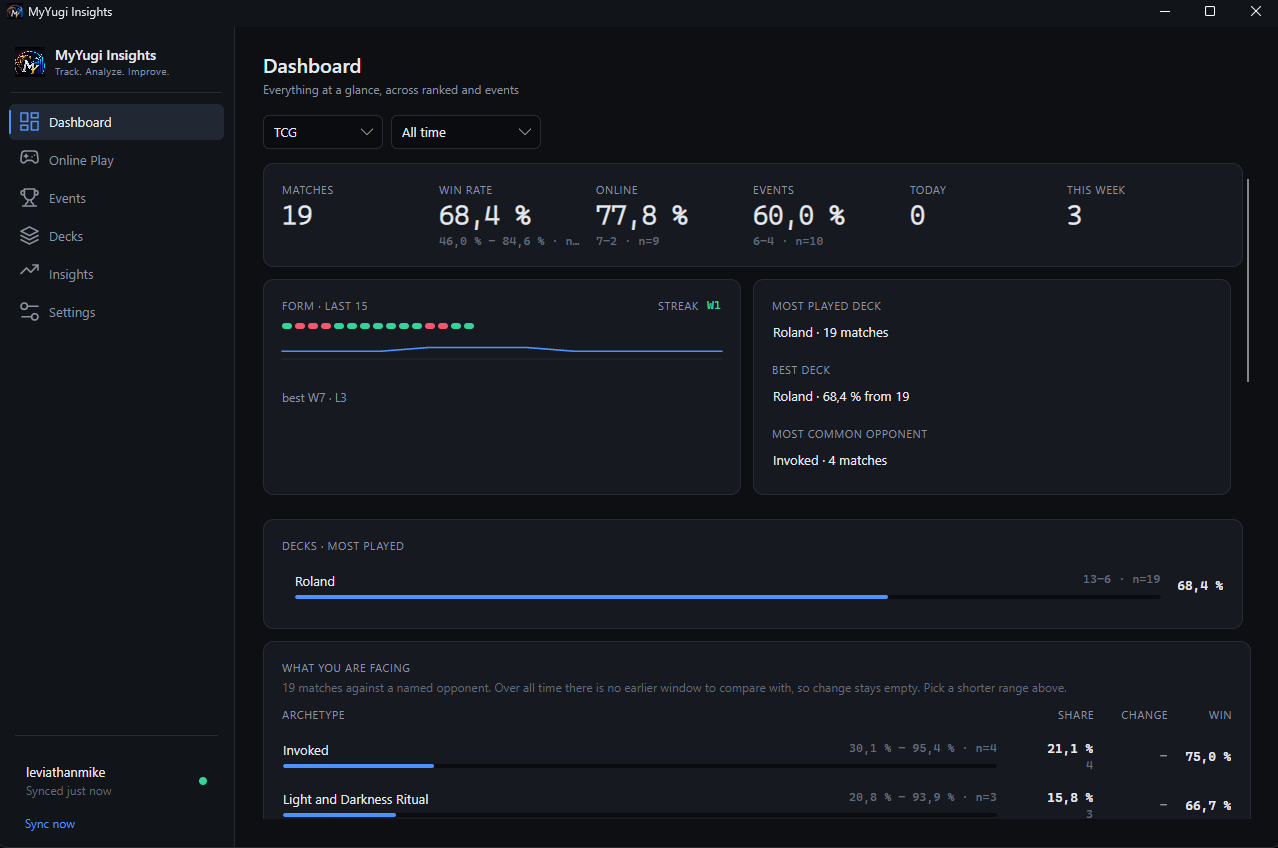The width and height of the screenshot is (1278, 848).
Task: Select the Invoked archetype row
Action: pos(757,755)
